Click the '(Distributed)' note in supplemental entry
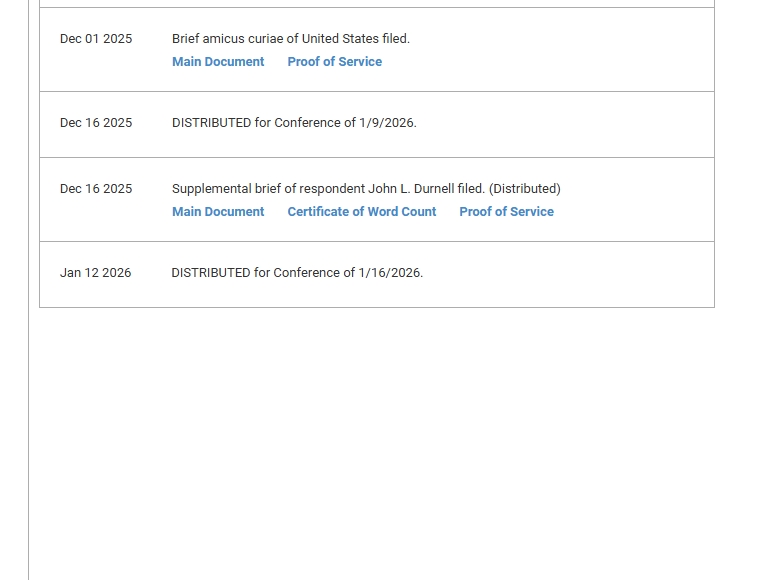773x580 pixels. [524, 189]
